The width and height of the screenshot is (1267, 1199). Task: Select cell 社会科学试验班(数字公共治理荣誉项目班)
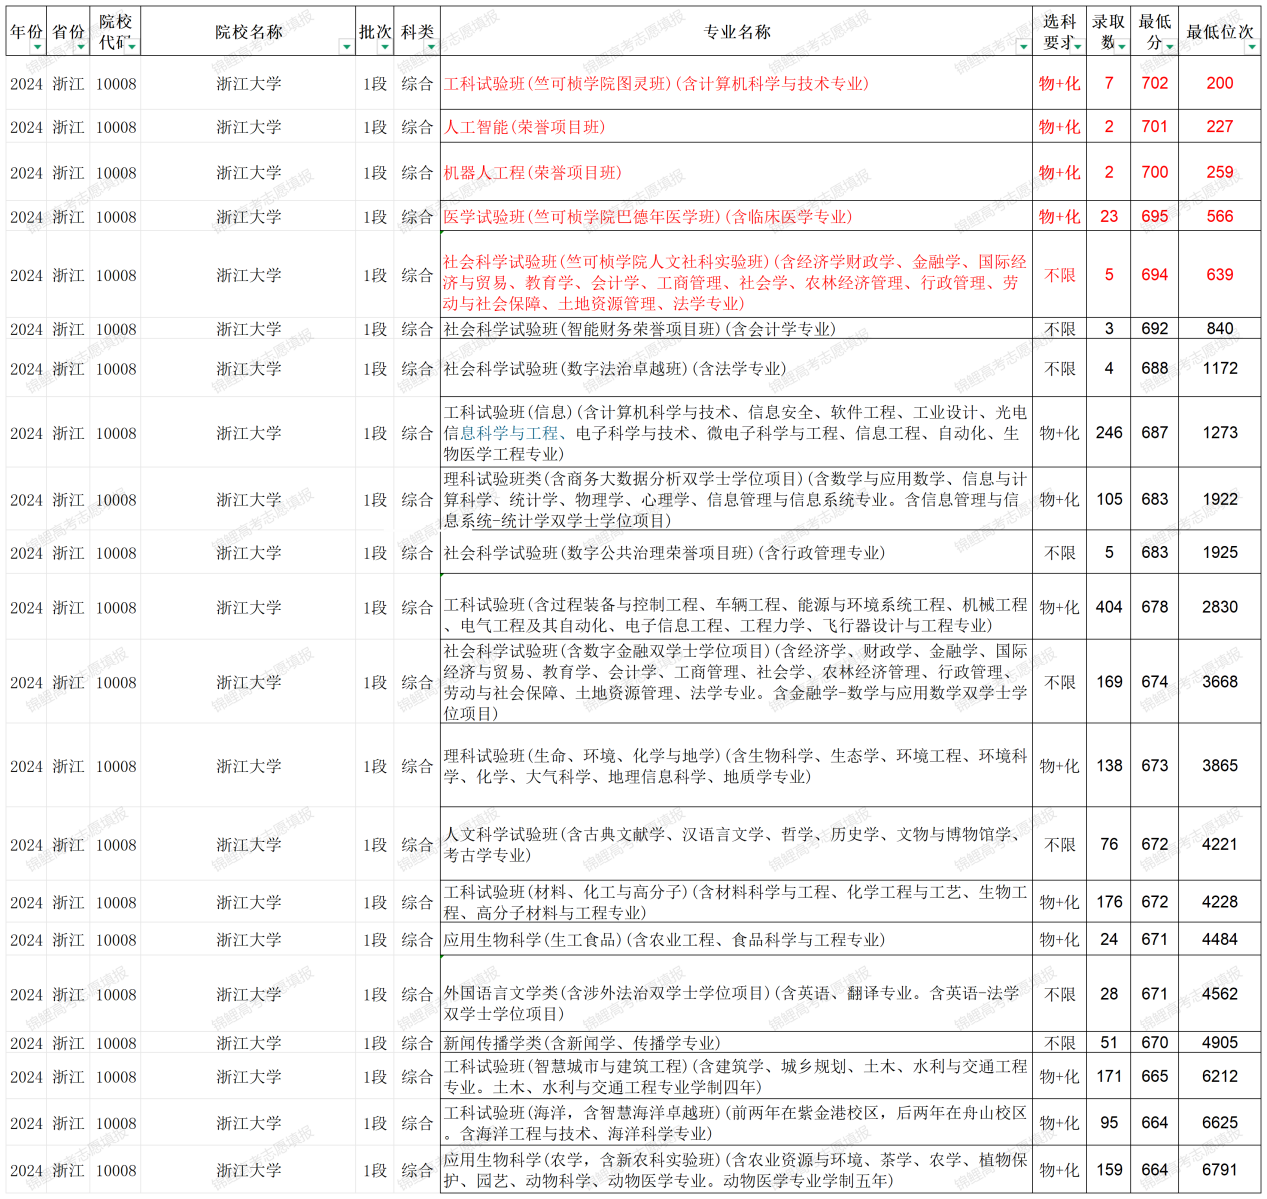point(736,552)
